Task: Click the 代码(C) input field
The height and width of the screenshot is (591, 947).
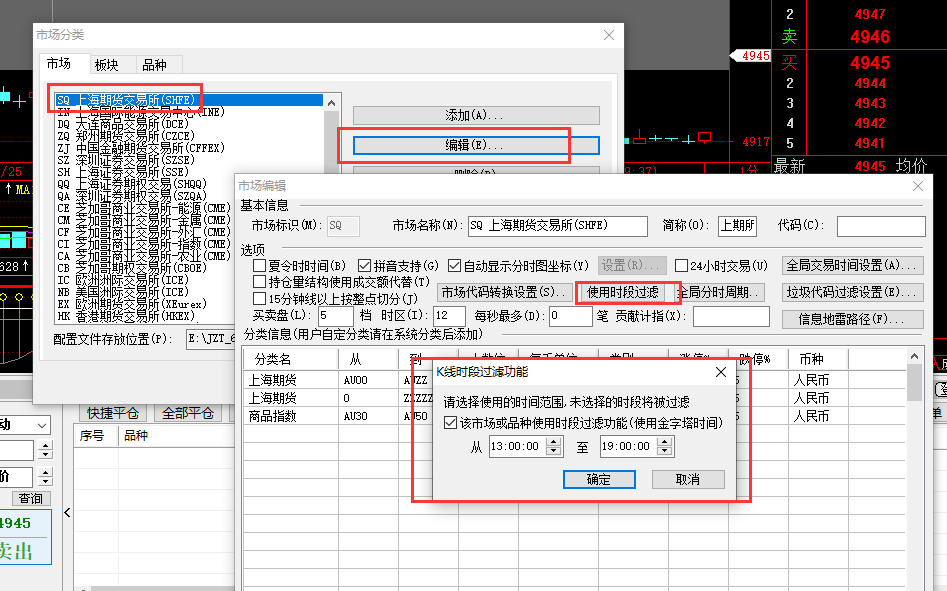Action: pyautogui.click(x=881, y=226)
